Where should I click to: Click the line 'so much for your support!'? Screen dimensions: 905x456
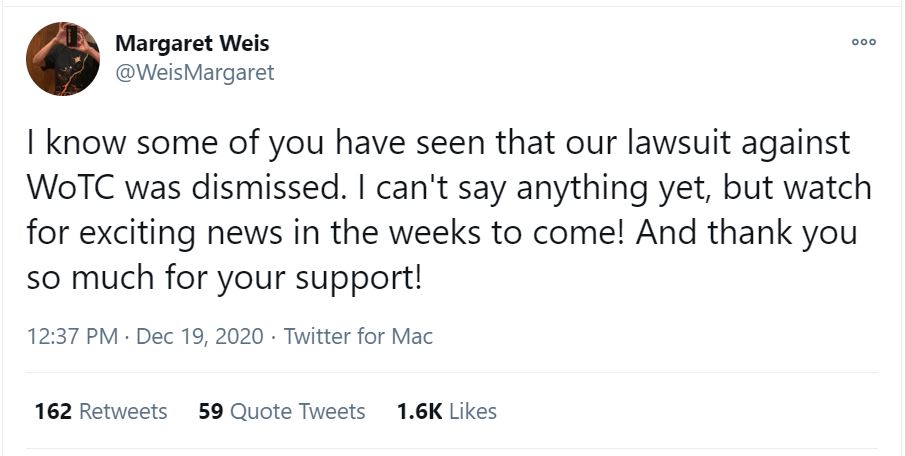pyautogui.click(x=225, y=276)
